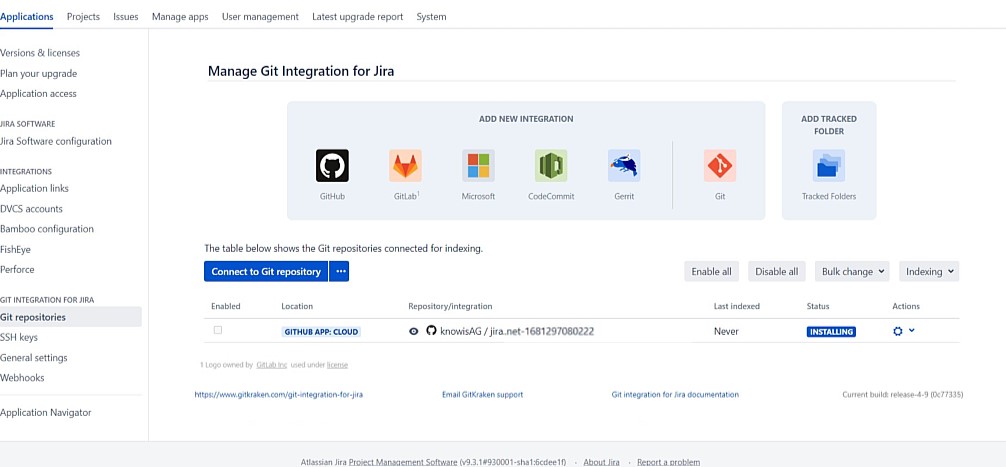The height and width of the screenshot is (467, 1006).
Task: Open the more options ellipsis button
Action: 339,271
